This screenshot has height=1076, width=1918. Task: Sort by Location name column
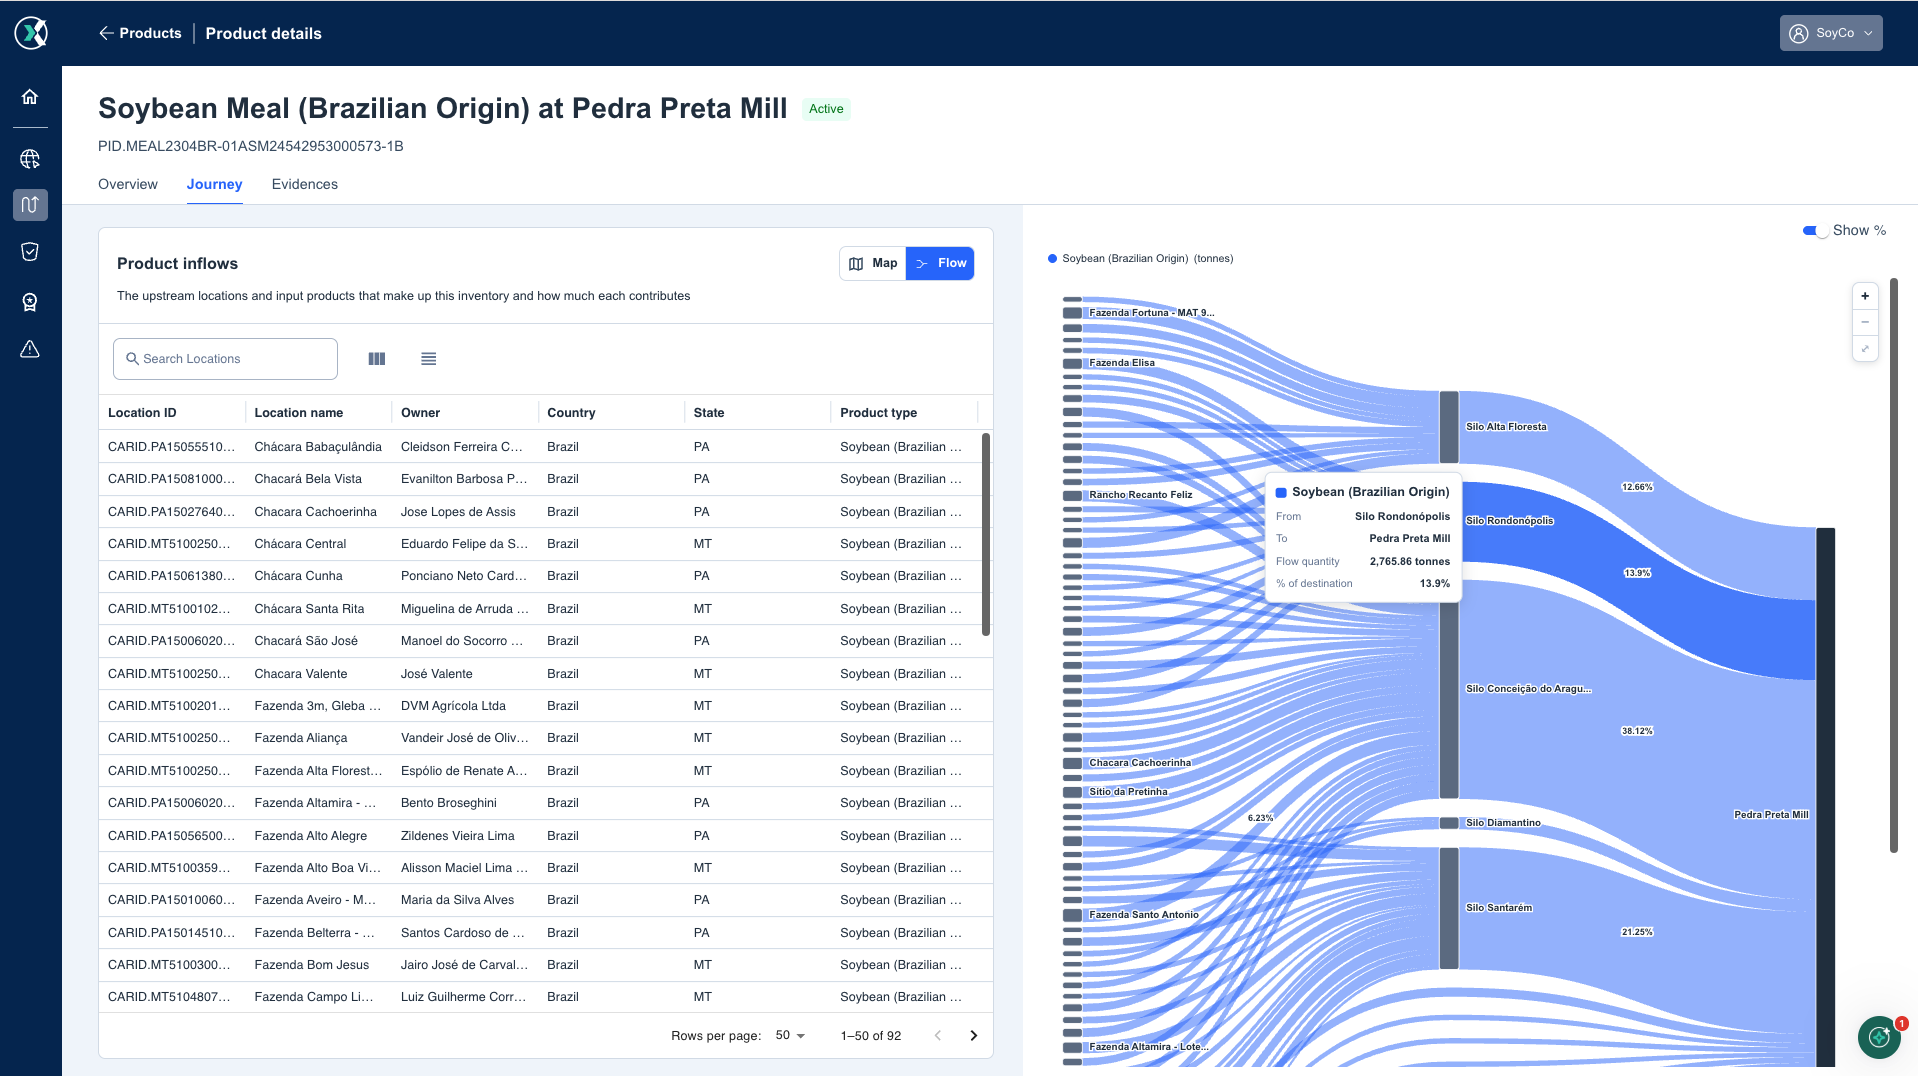tap(299, 413)
